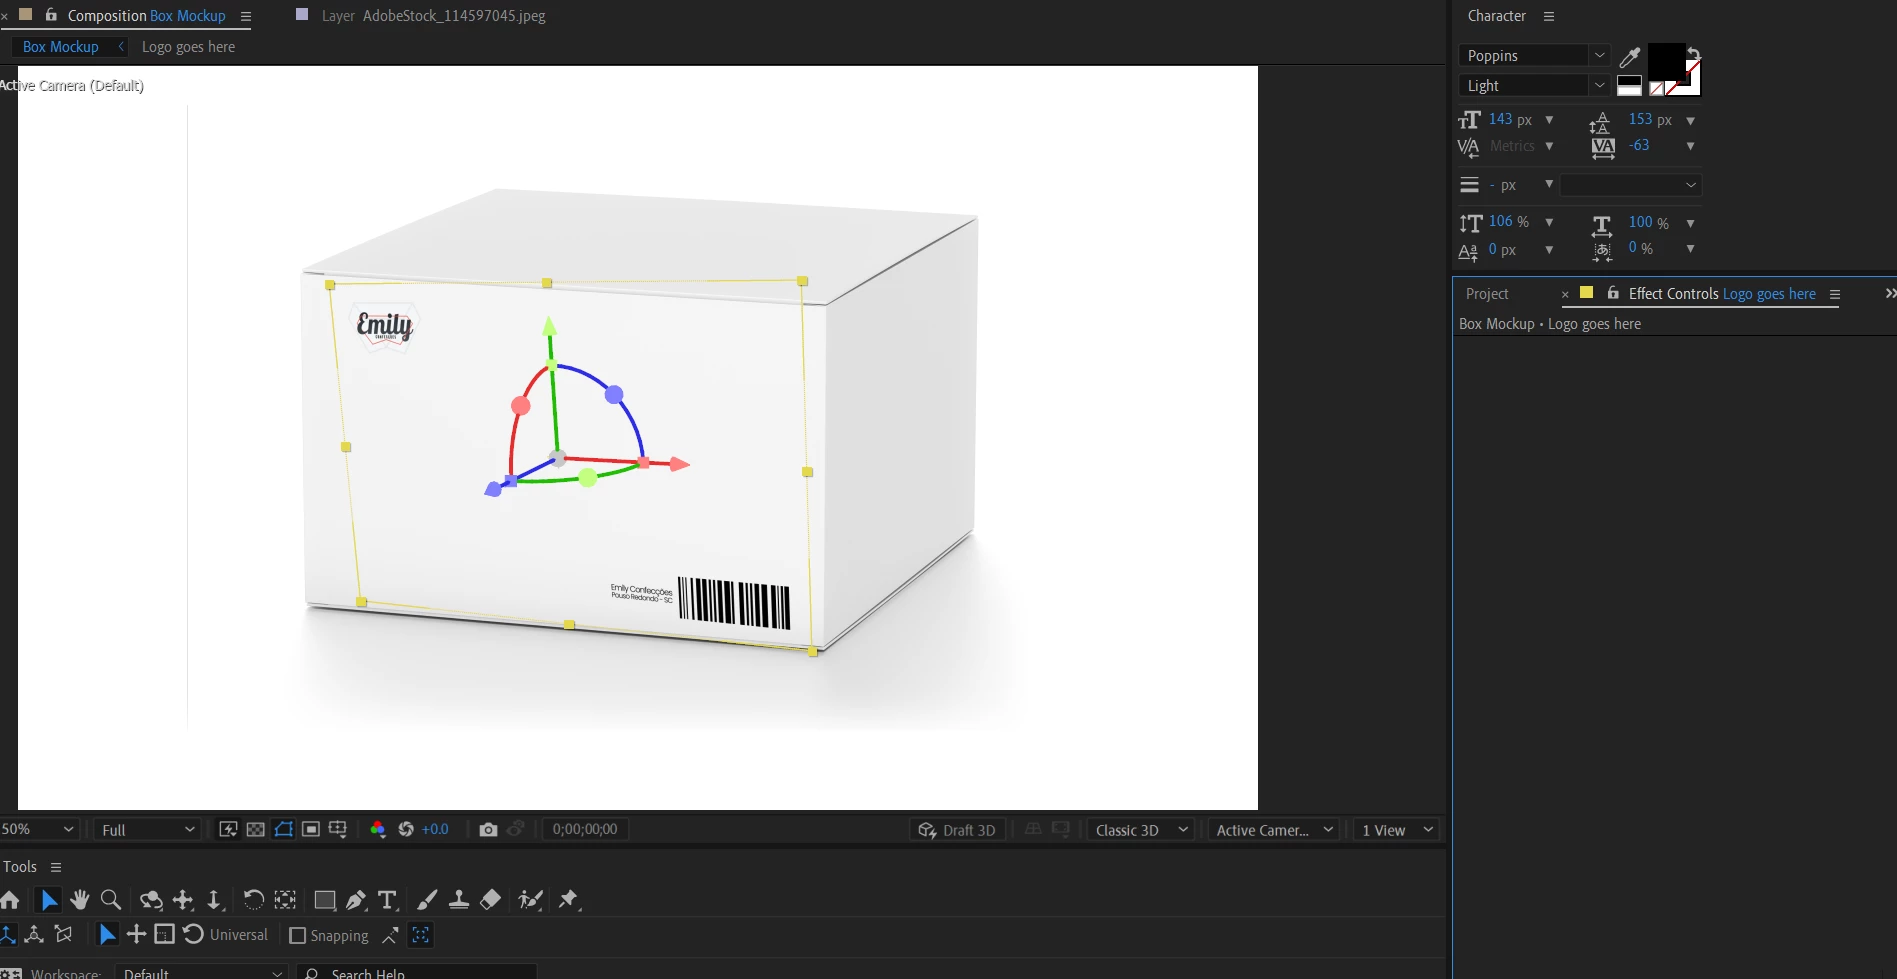This screenshot has width=1897, height=979.
Task: Select the Horizontal Type tool
Action: point(387,900)
